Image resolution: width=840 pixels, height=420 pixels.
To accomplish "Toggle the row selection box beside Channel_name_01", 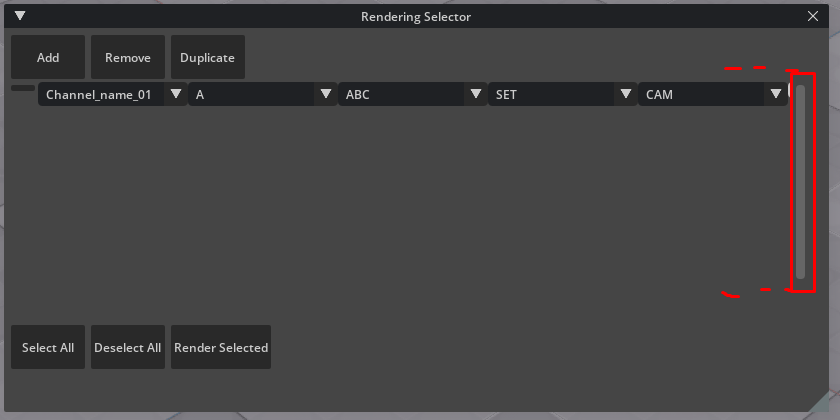I will 22,89.
